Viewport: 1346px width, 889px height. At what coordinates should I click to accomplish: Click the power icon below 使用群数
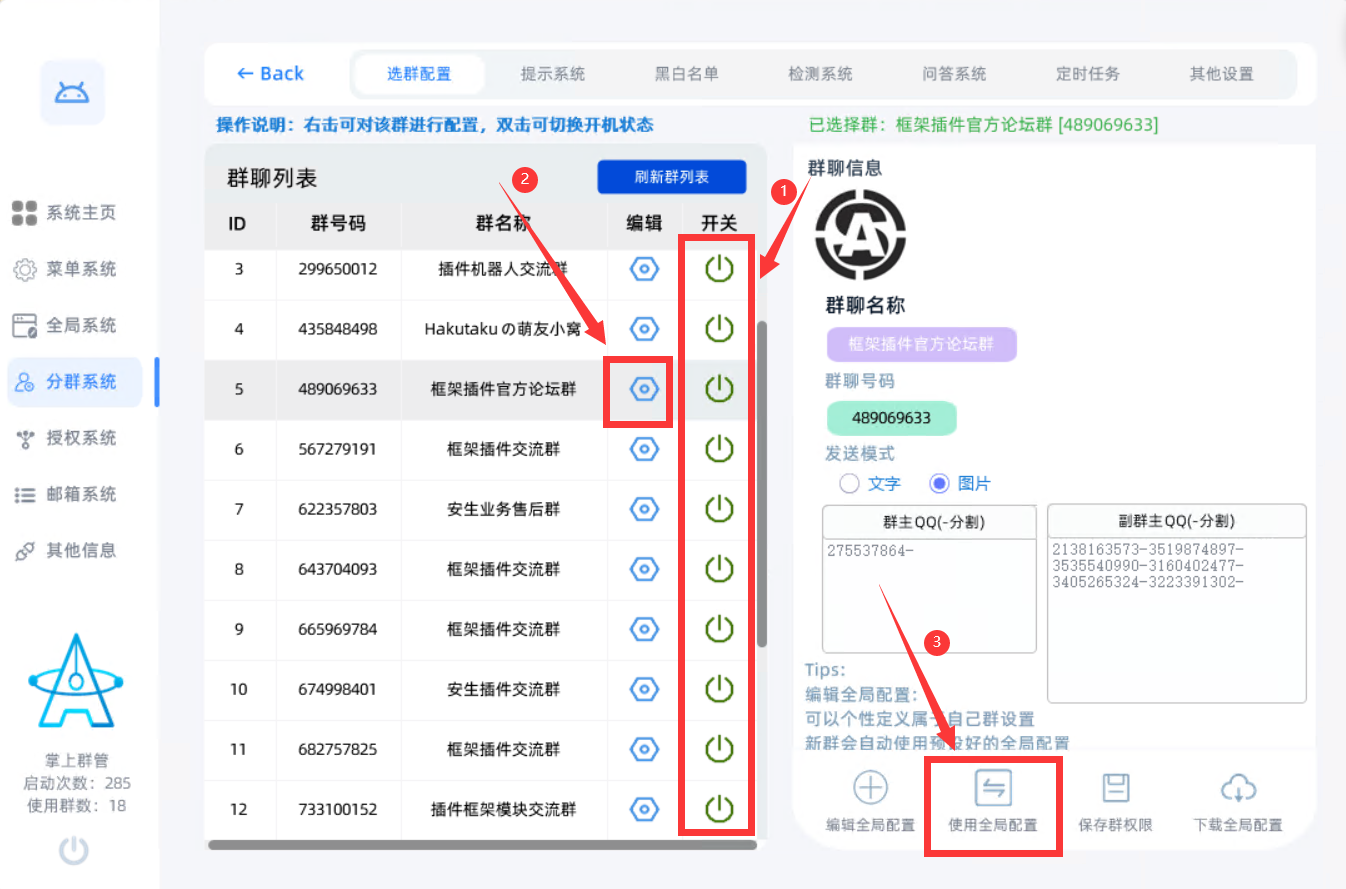click(x=74, y=851)
